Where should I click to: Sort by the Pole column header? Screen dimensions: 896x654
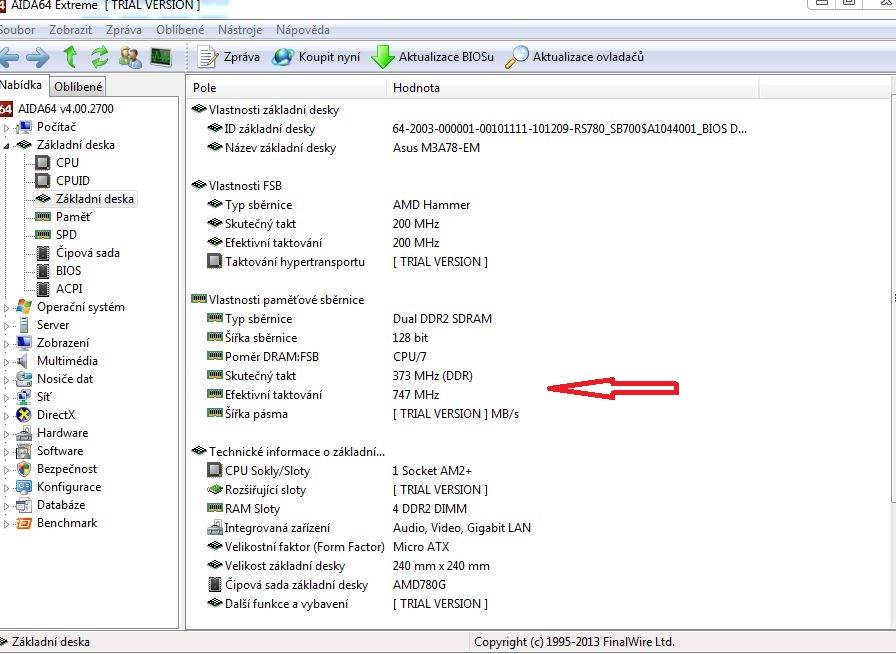[x=287, y=88]
